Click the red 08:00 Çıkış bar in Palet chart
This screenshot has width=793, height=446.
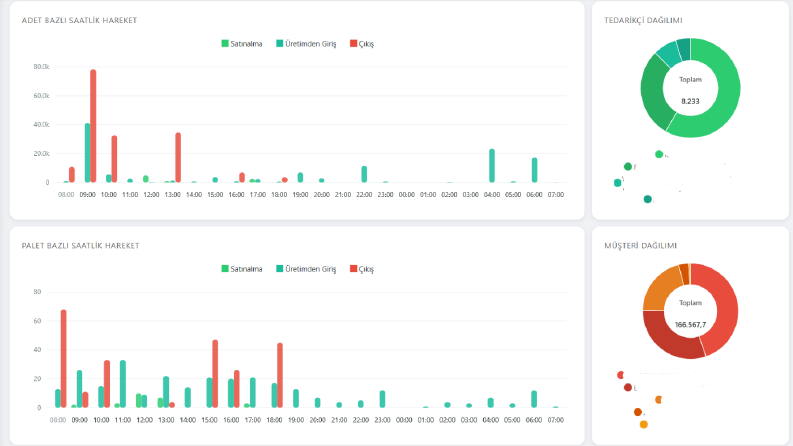click(x=64, y=359)
